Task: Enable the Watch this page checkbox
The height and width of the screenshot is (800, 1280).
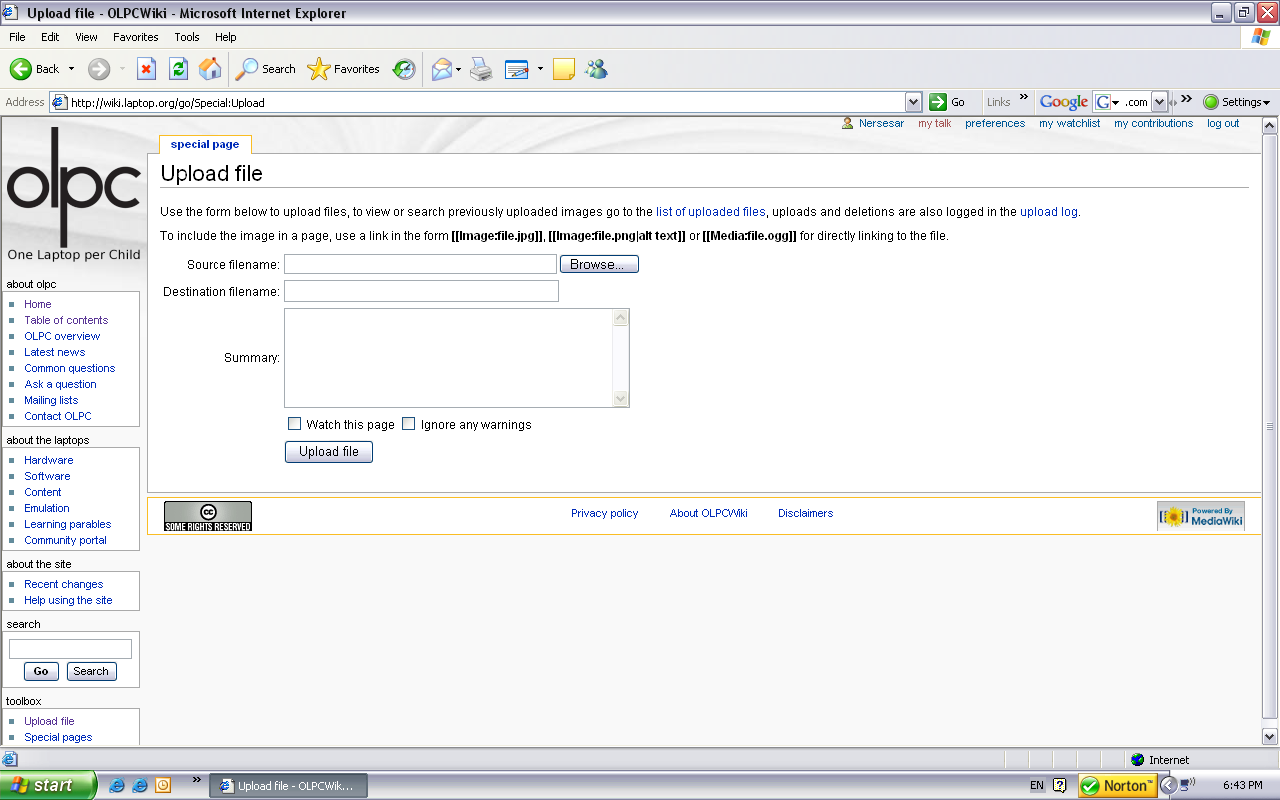Action: tap(295, 424)
